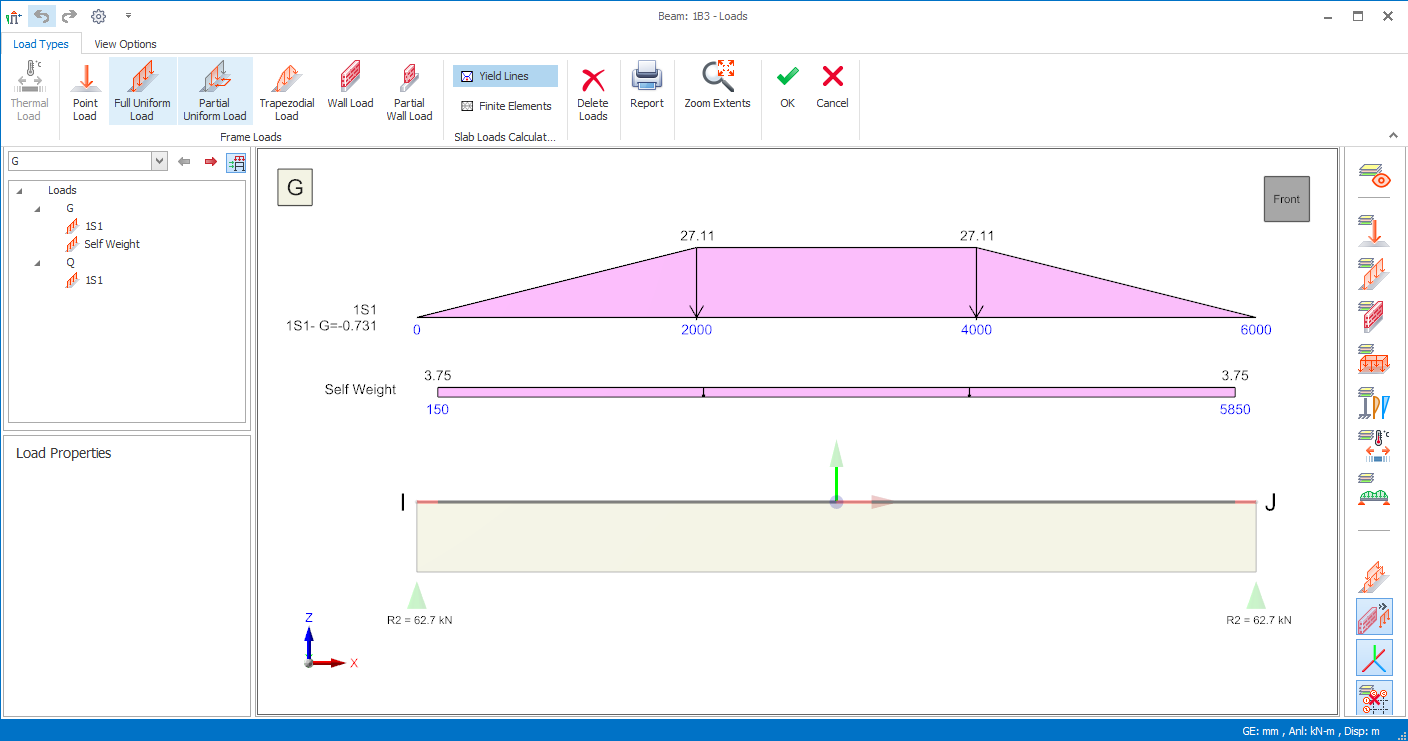The image size is (1408, 741).
Task: Open the Report printer icon
Action: (647, 88)
